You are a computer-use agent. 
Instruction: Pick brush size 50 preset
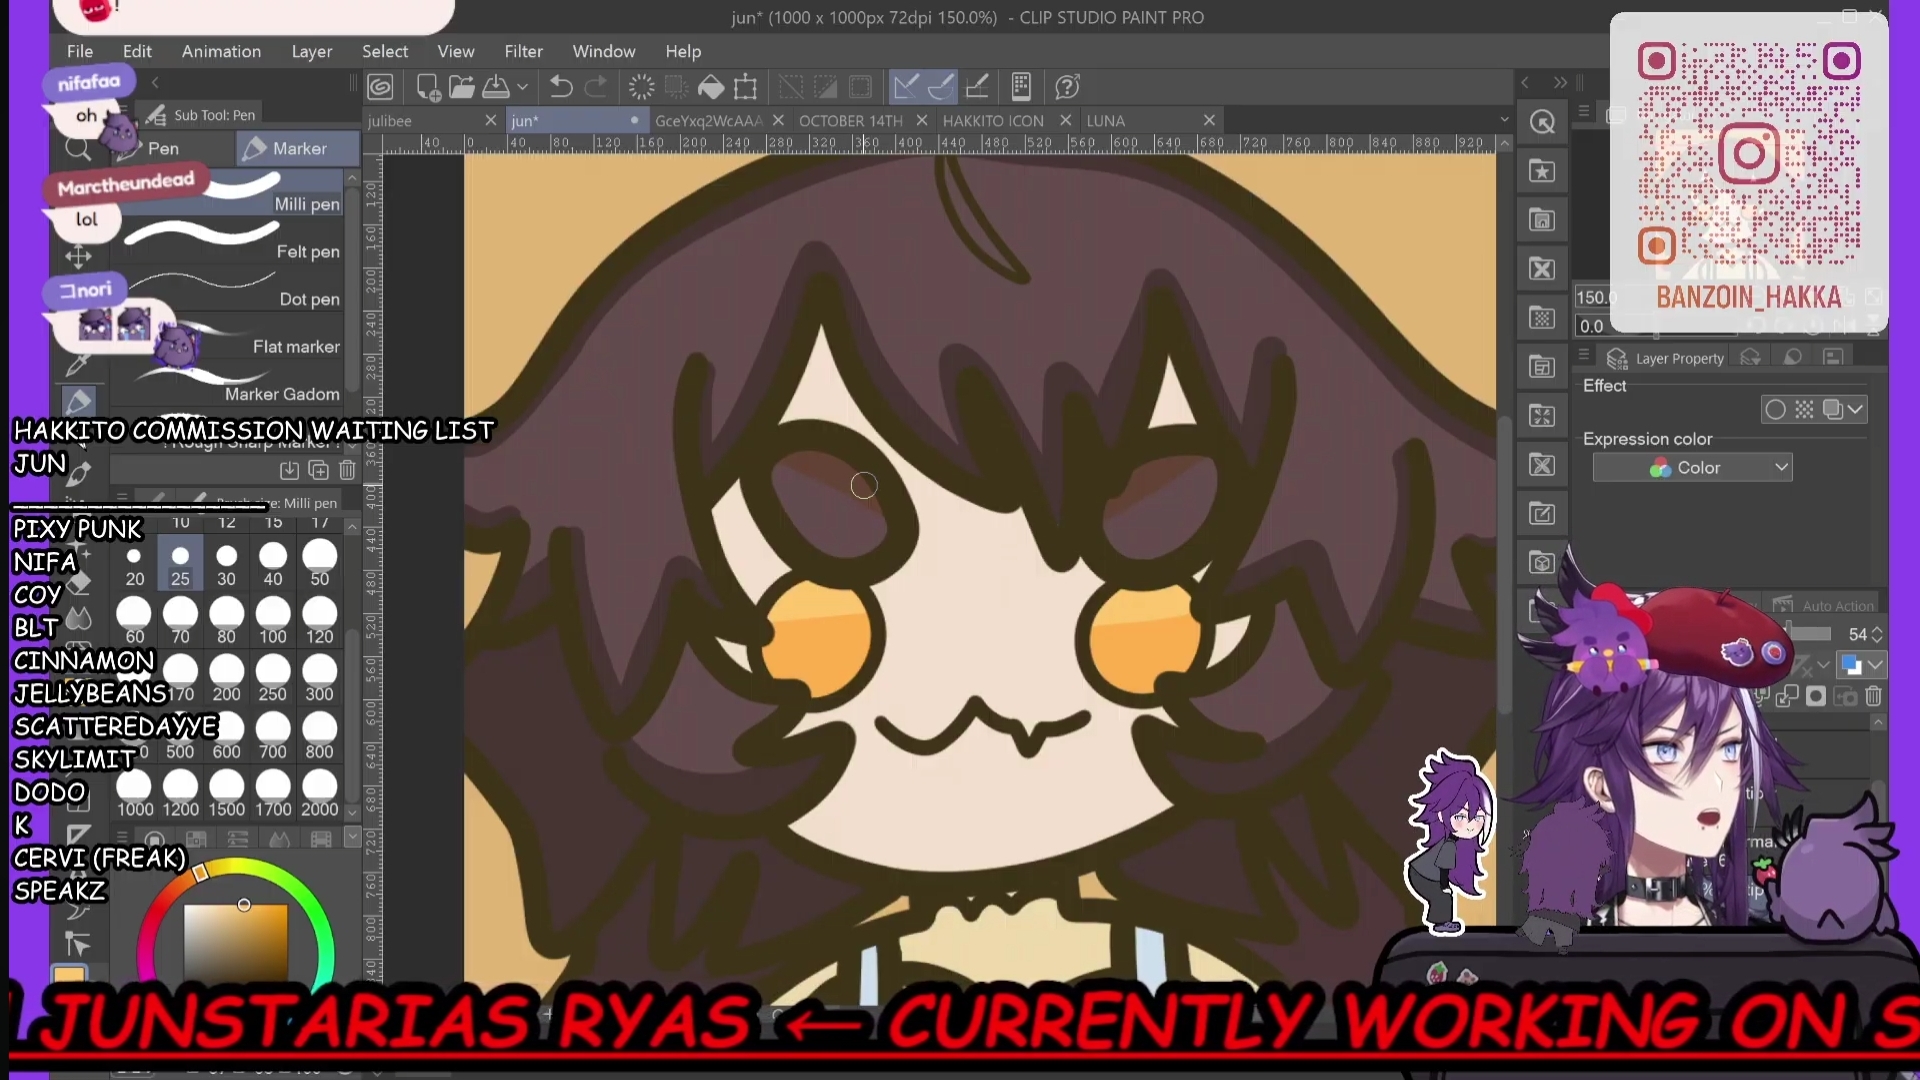tap(319, 558)
